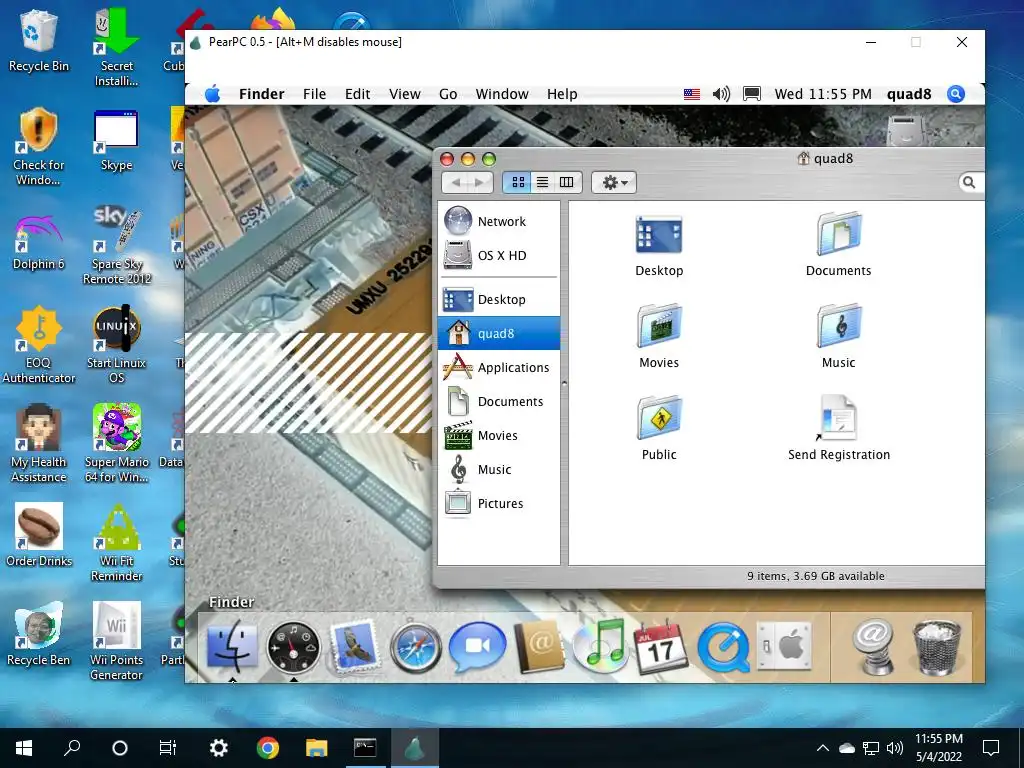Open Recycle Bin on Windows desktop

39,40
